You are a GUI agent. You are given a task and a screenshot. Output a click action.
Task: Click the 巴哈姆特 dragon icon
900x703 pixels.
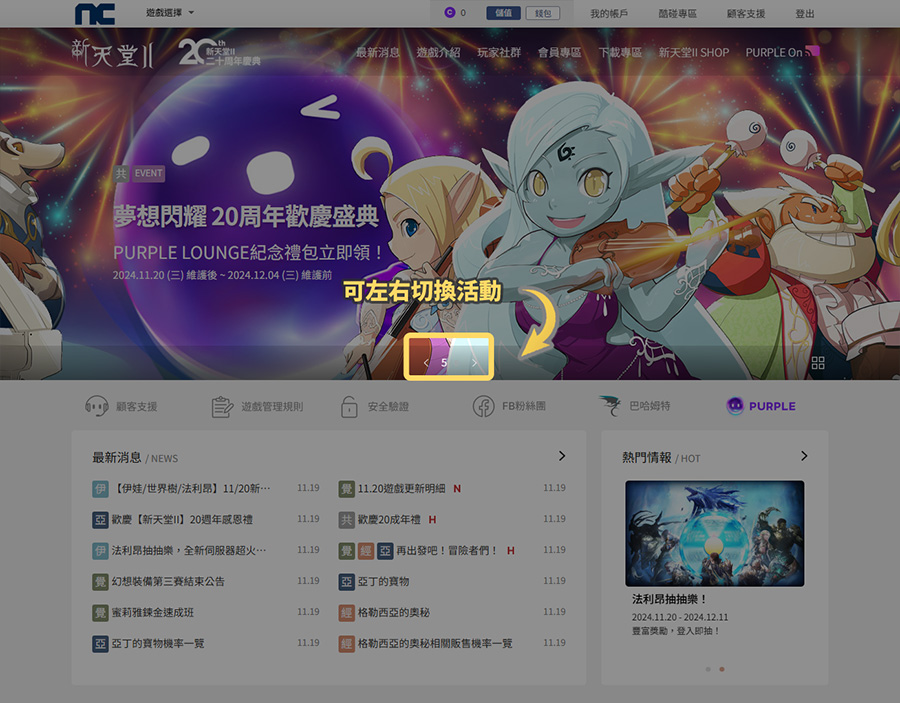pyautogui.click(x=610, y=406)
